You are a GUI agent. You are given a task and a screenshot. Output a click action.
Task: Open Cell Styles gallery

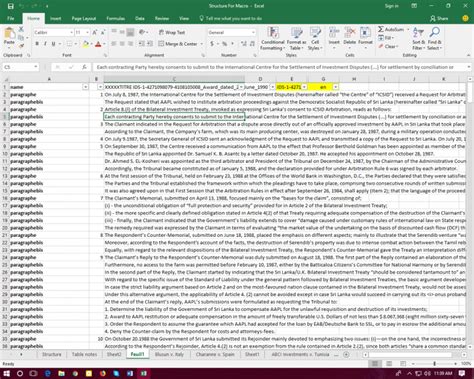315,39
